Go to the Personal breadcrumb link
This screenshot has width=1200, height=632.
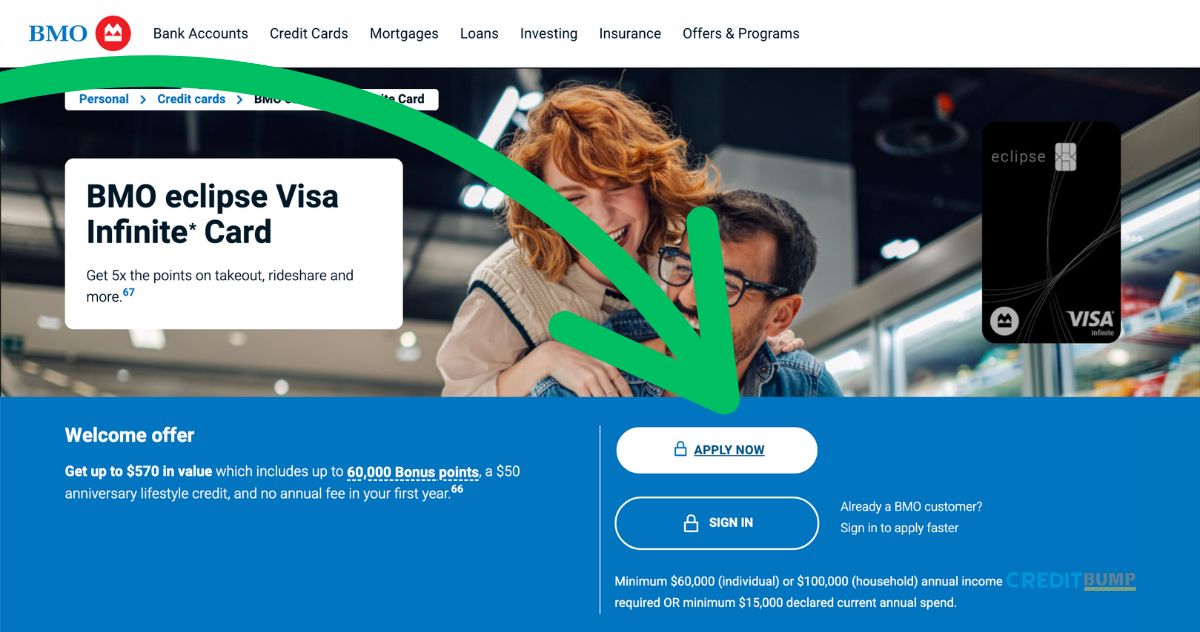[x=104, y=99]
